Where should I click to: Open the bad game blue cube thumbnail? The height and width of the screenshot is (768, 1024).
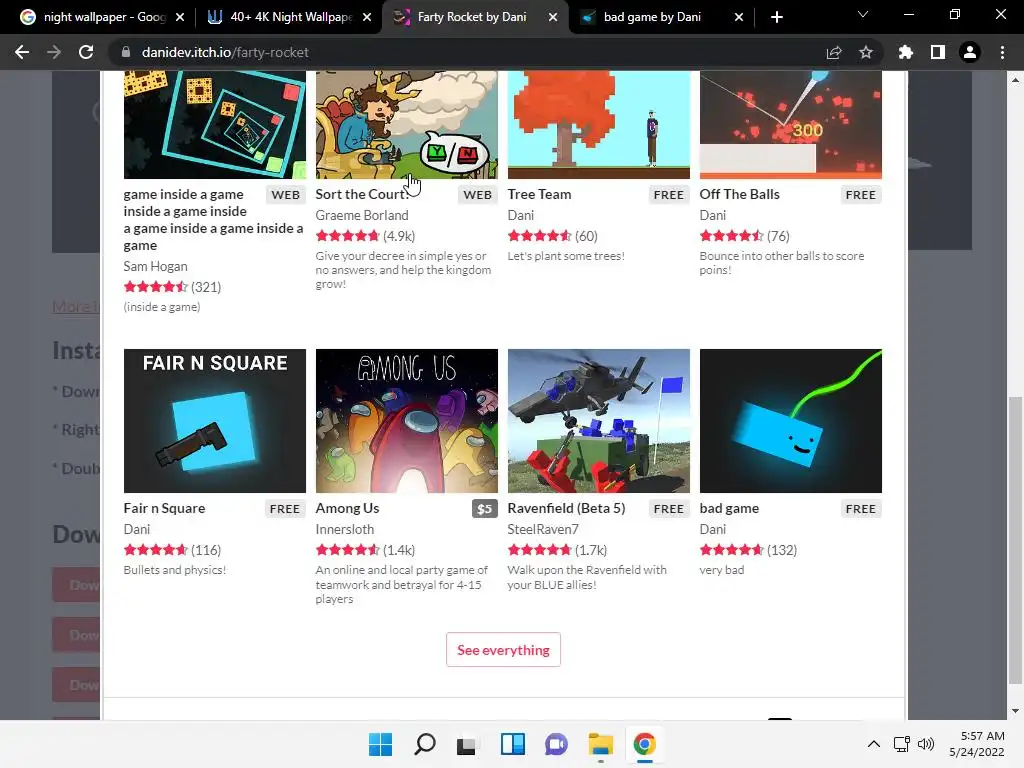[791, 421]
